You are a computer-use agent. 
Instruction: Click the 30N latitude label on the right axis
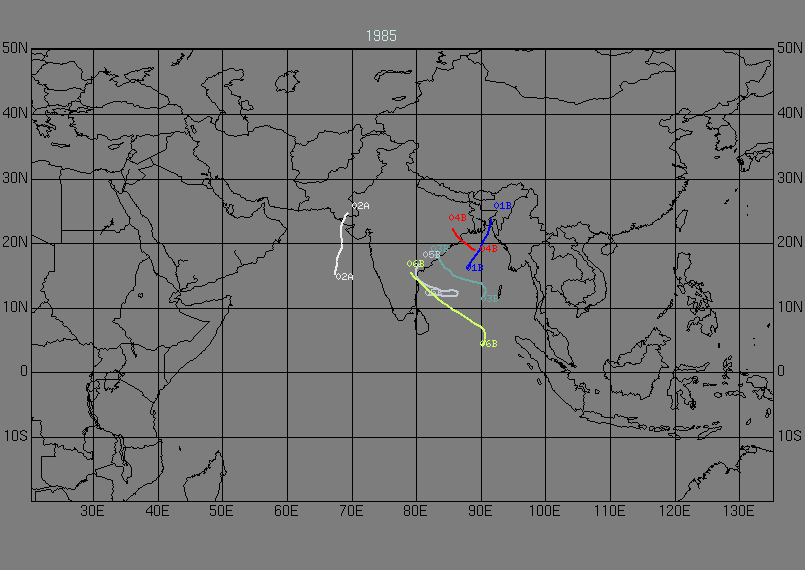click(x=790, y=178)
